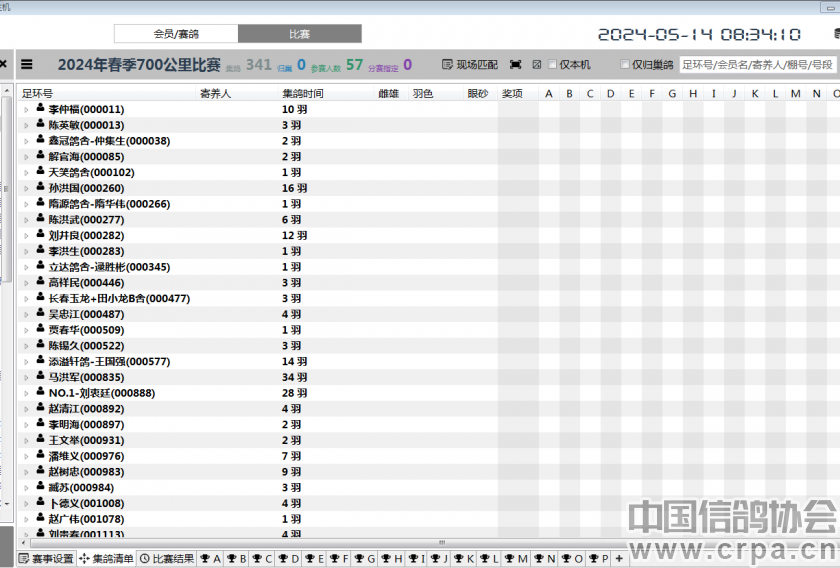
Task: Expand the 刘井良(000282) row
Action: pyautogui.click(x=26, y=236)
